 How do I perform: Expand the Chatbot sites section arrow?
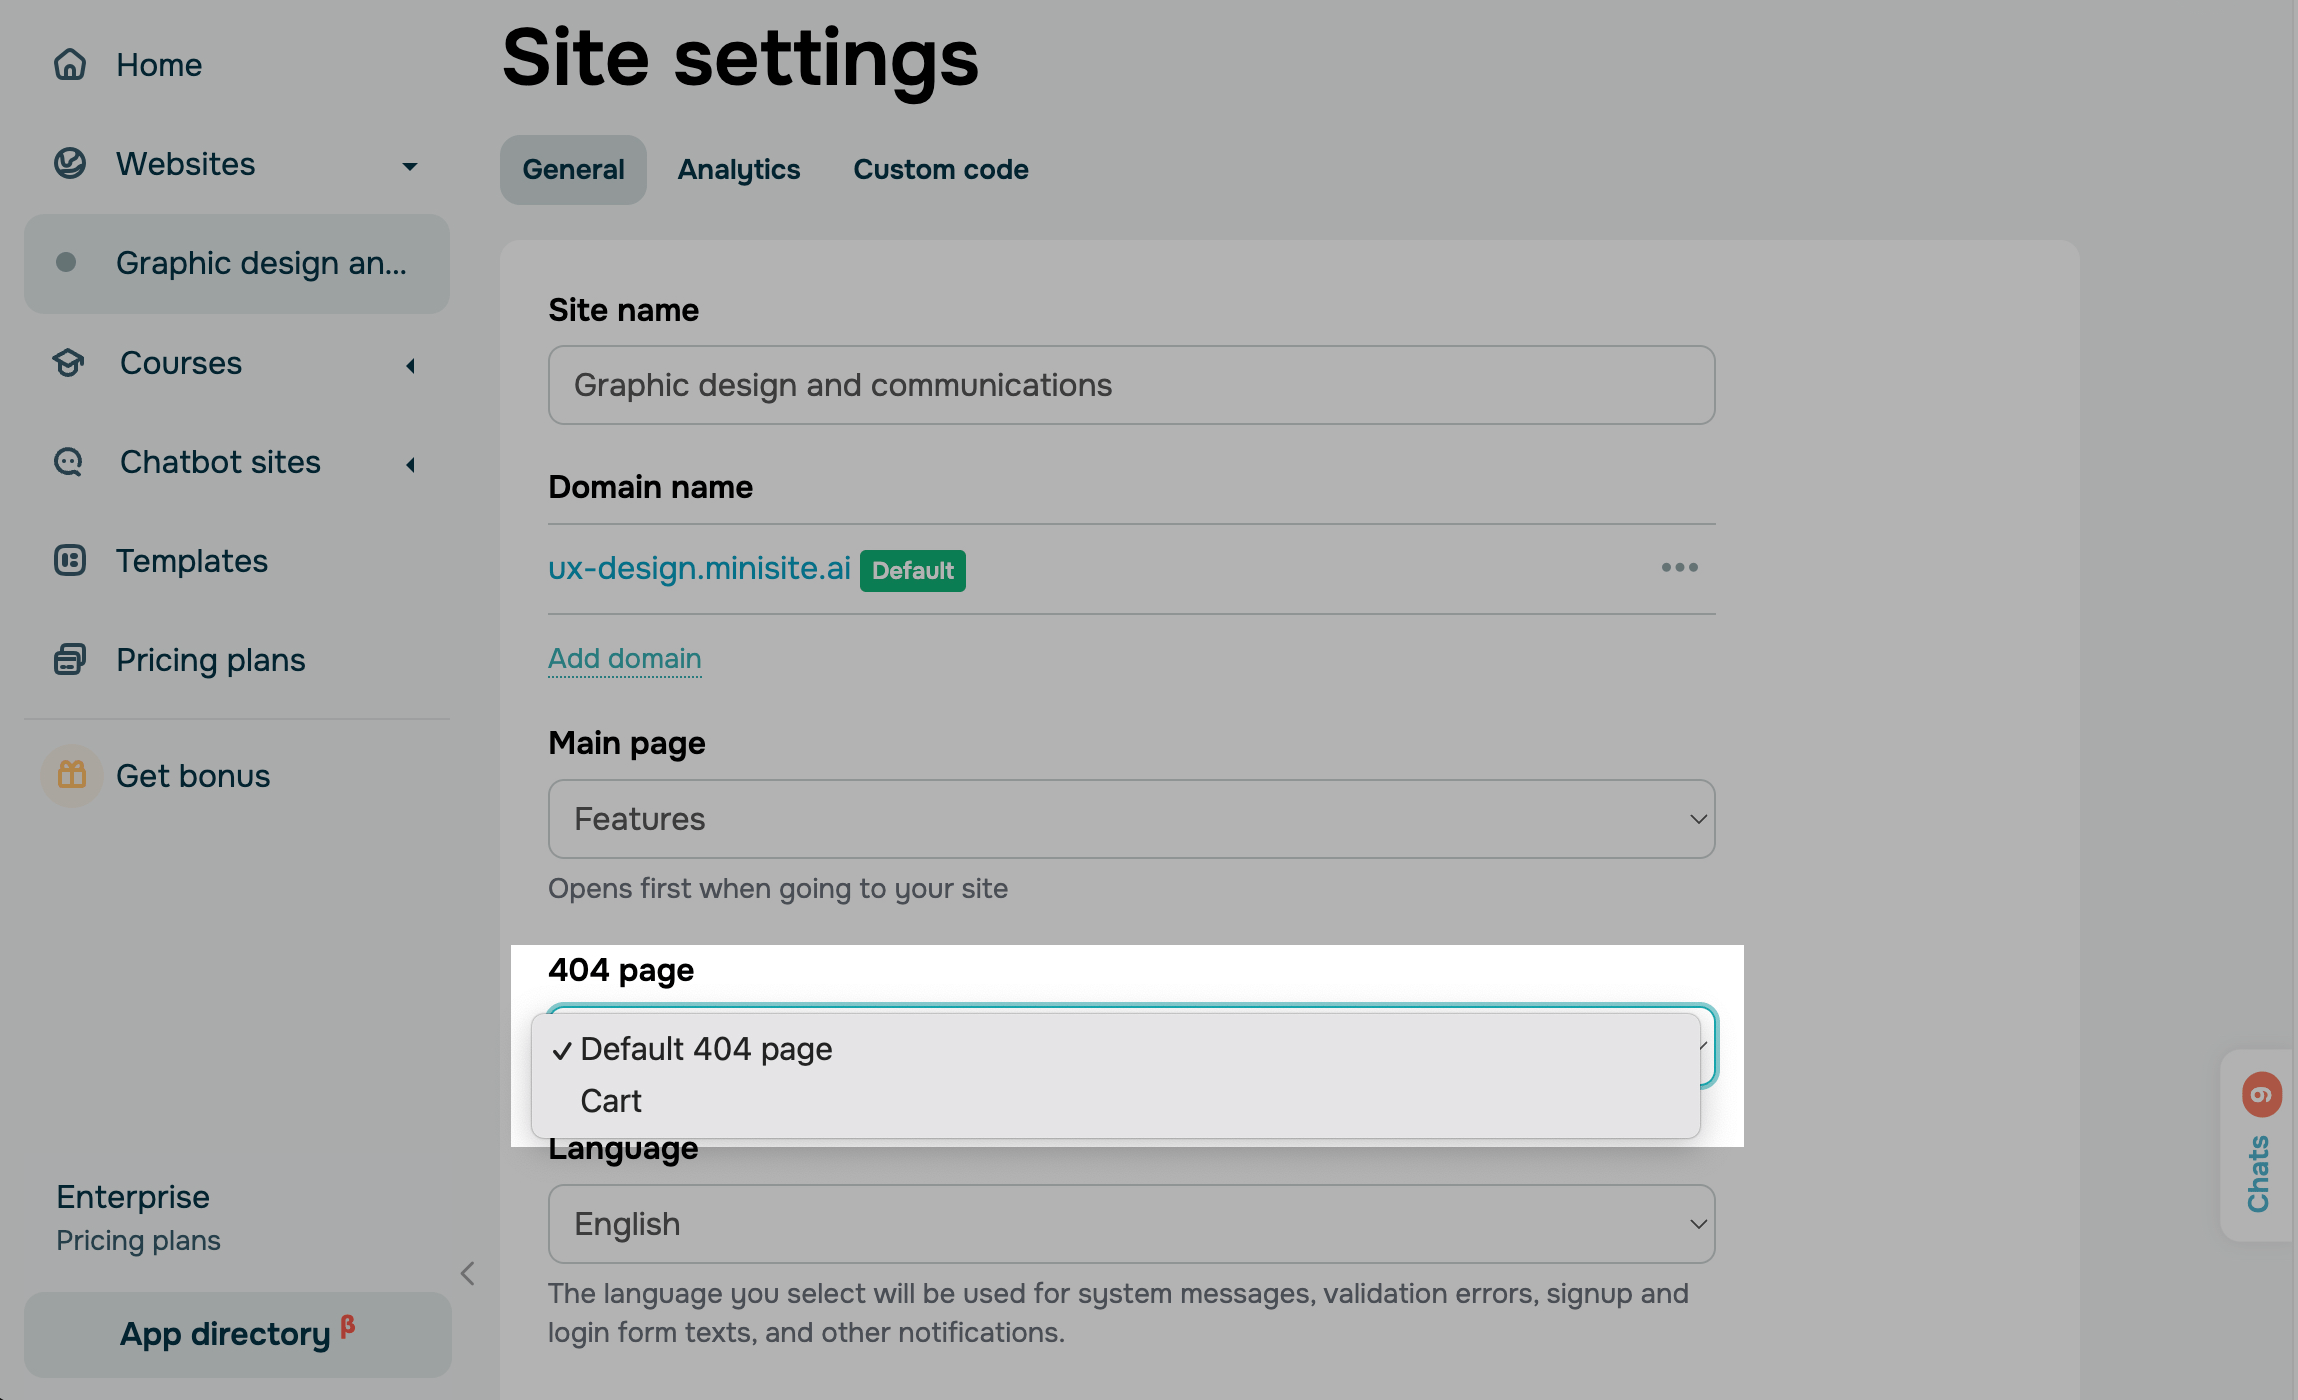click(x=410, y=464)
